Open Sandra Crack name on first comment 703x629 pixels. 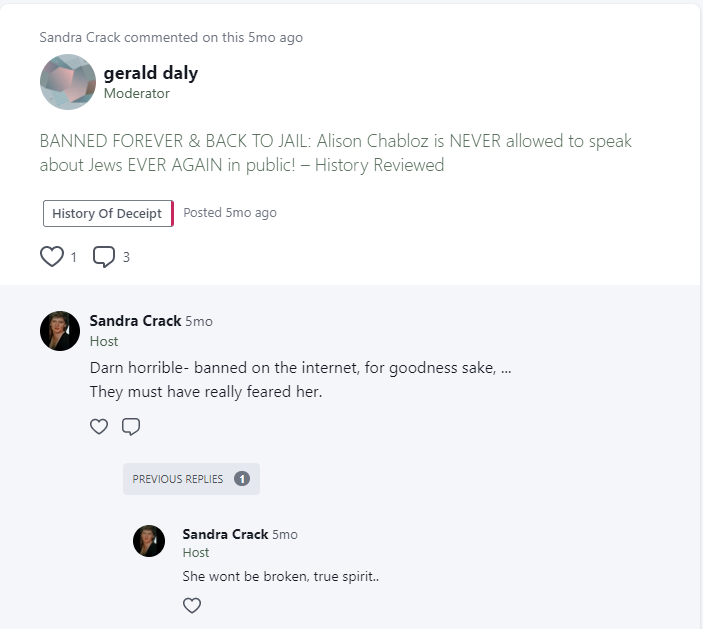[x=135, y=321]
